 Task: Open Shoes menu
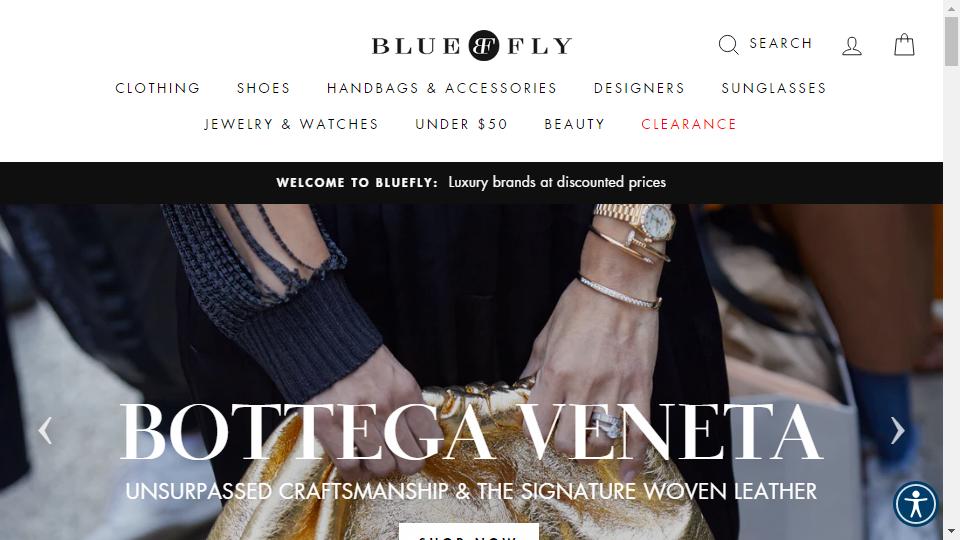263,88
